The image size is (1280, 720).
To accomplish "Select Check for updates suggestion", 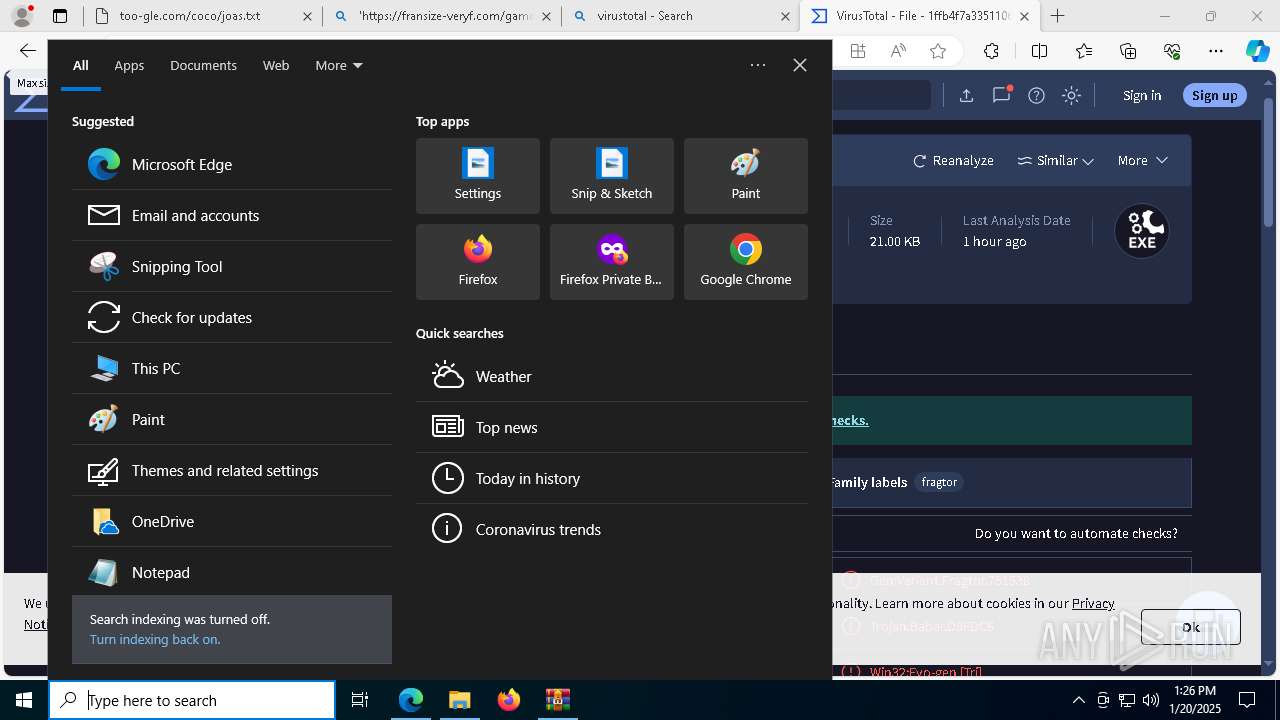I will (232, 317).
